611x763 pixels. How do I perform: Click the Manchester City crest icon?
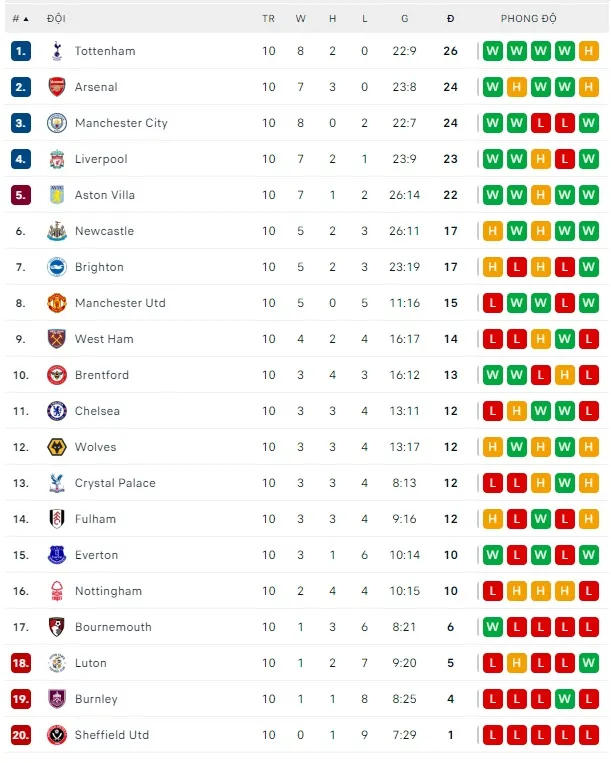click(x=56, y=123)
